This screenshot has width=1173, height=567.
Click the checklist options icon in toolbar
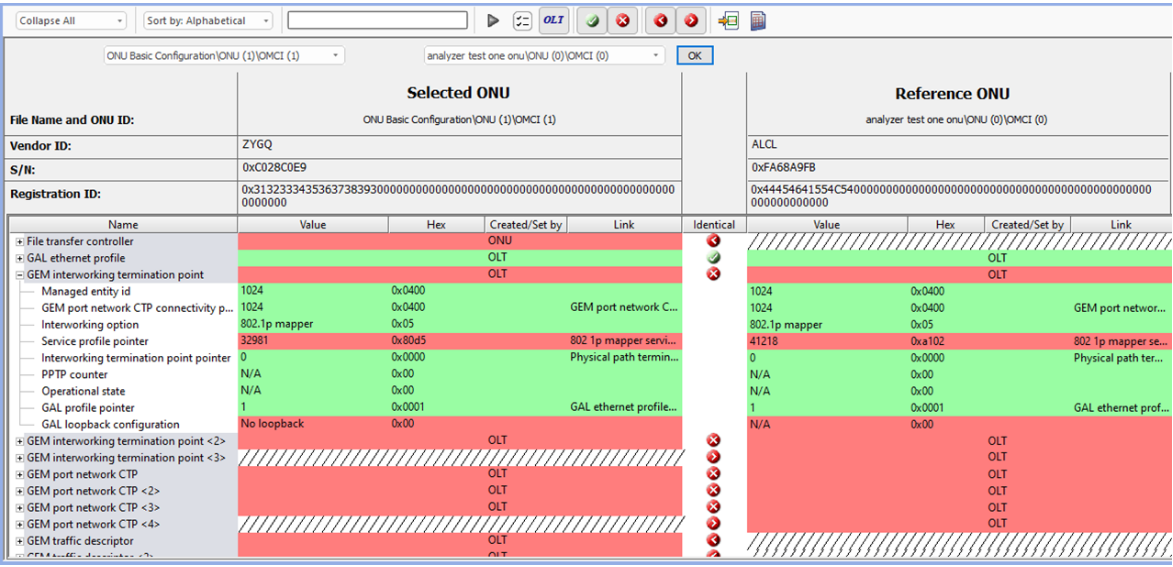pyautogui.click(x=521, y=20)
